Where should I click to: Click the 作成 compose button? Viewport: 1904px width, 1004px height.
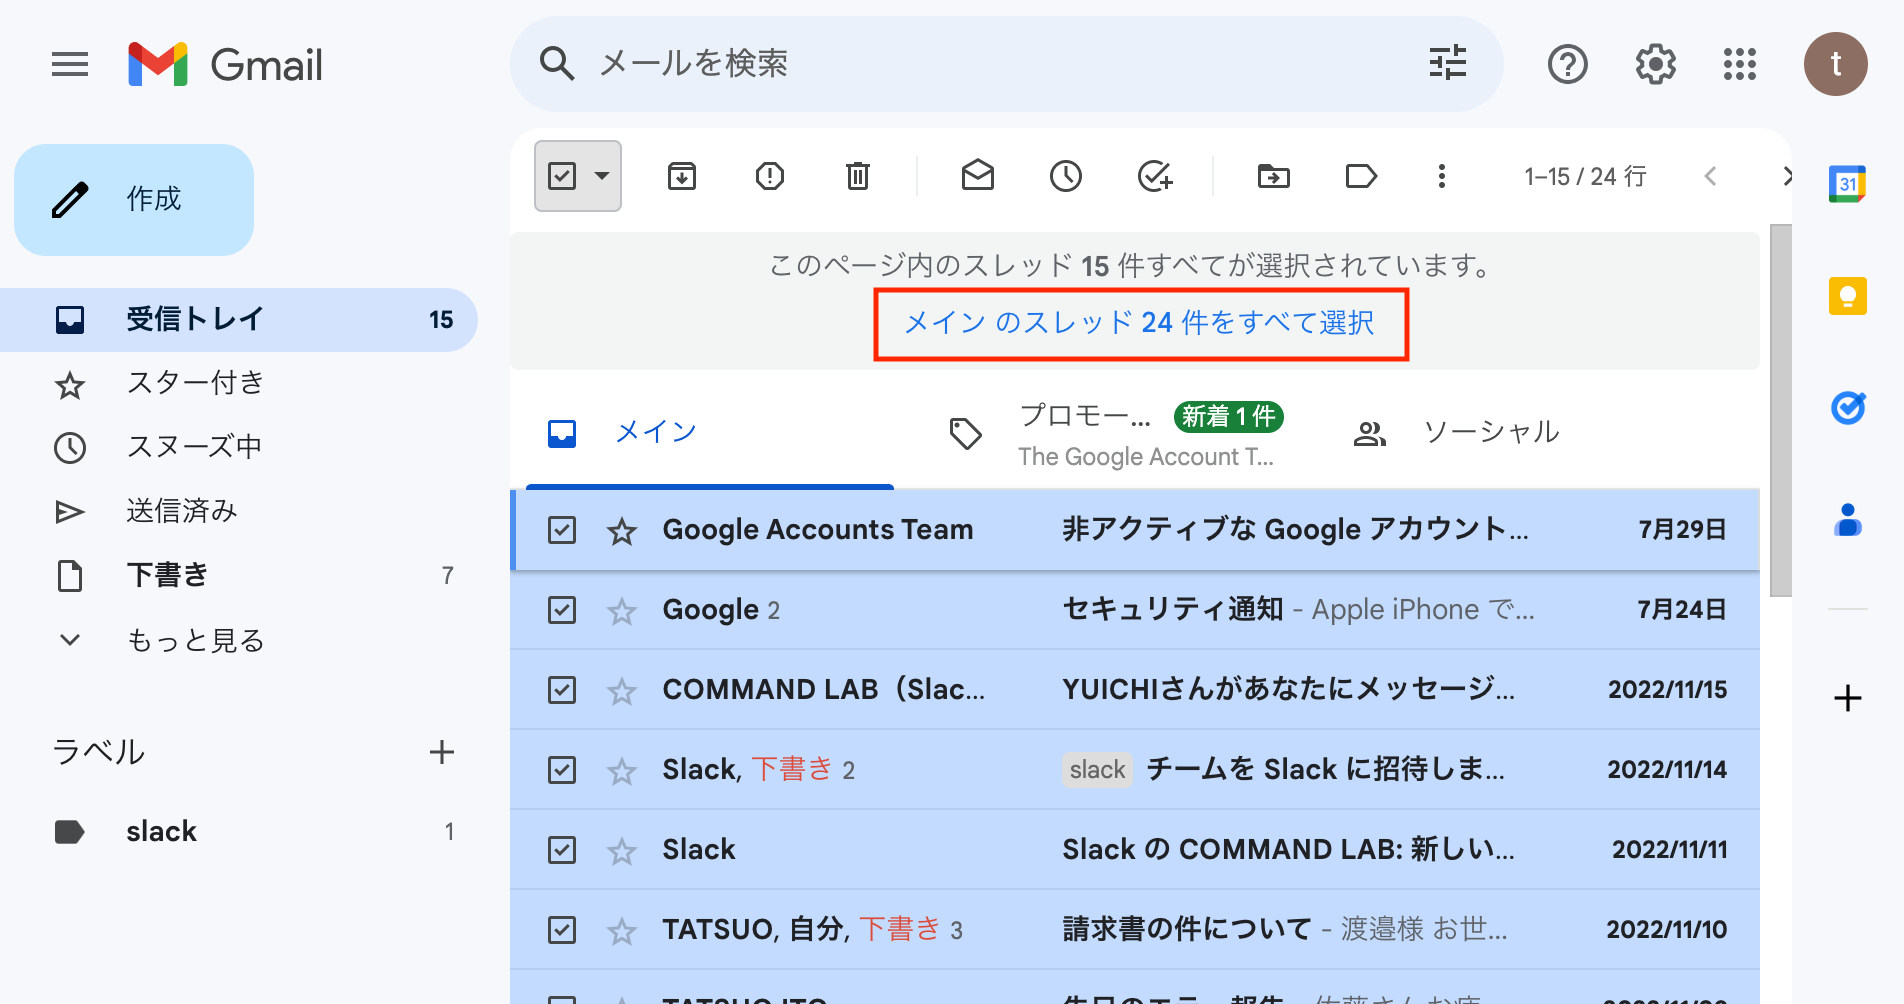point(134,200)
